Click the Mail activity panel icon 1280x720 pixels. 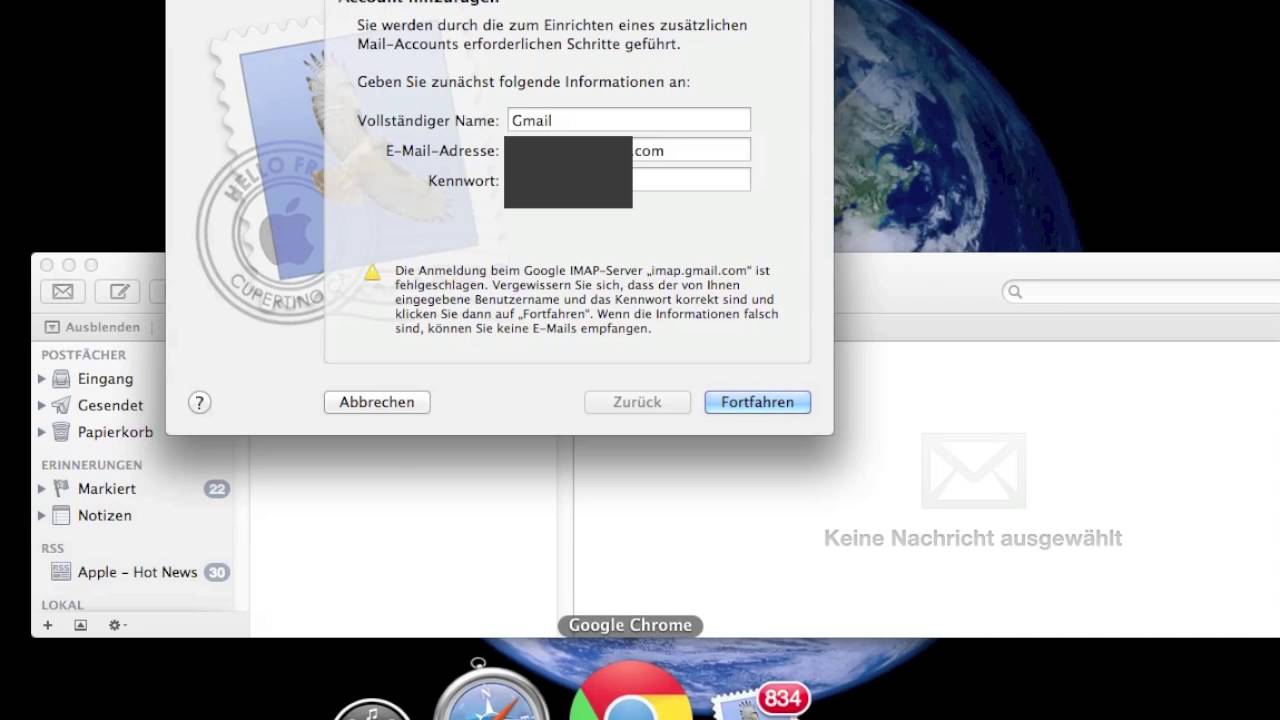[81, 625]
